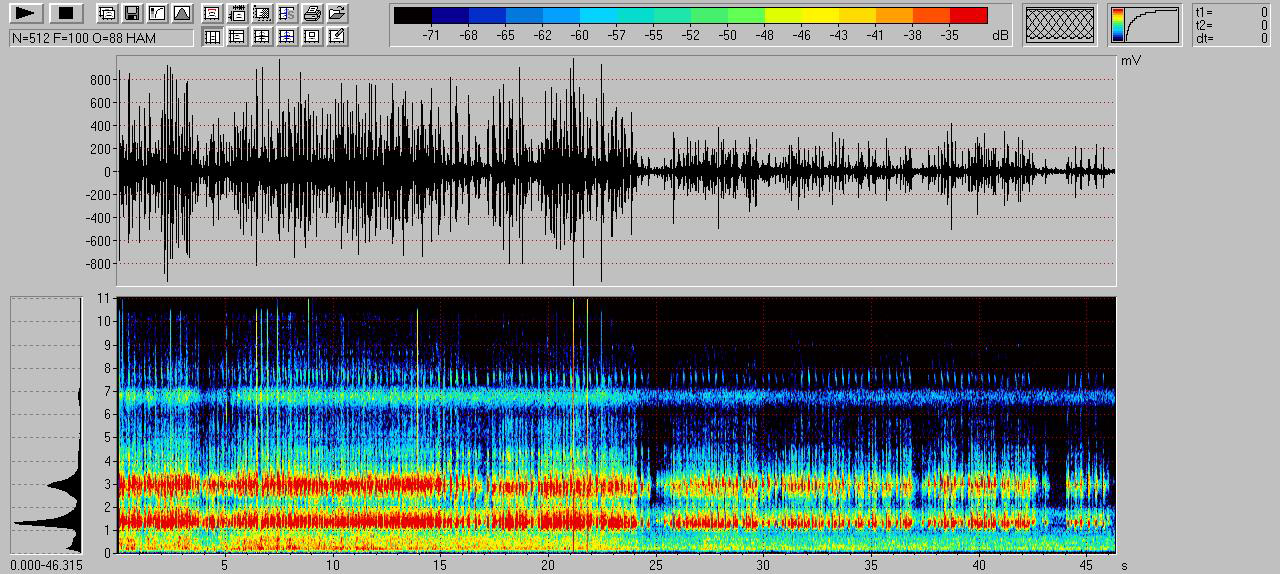Select the blue crosshair cursor mode icon
The height and width of the screenshot is (574, 1280).
pyautogui.click(x=287, y=37)
